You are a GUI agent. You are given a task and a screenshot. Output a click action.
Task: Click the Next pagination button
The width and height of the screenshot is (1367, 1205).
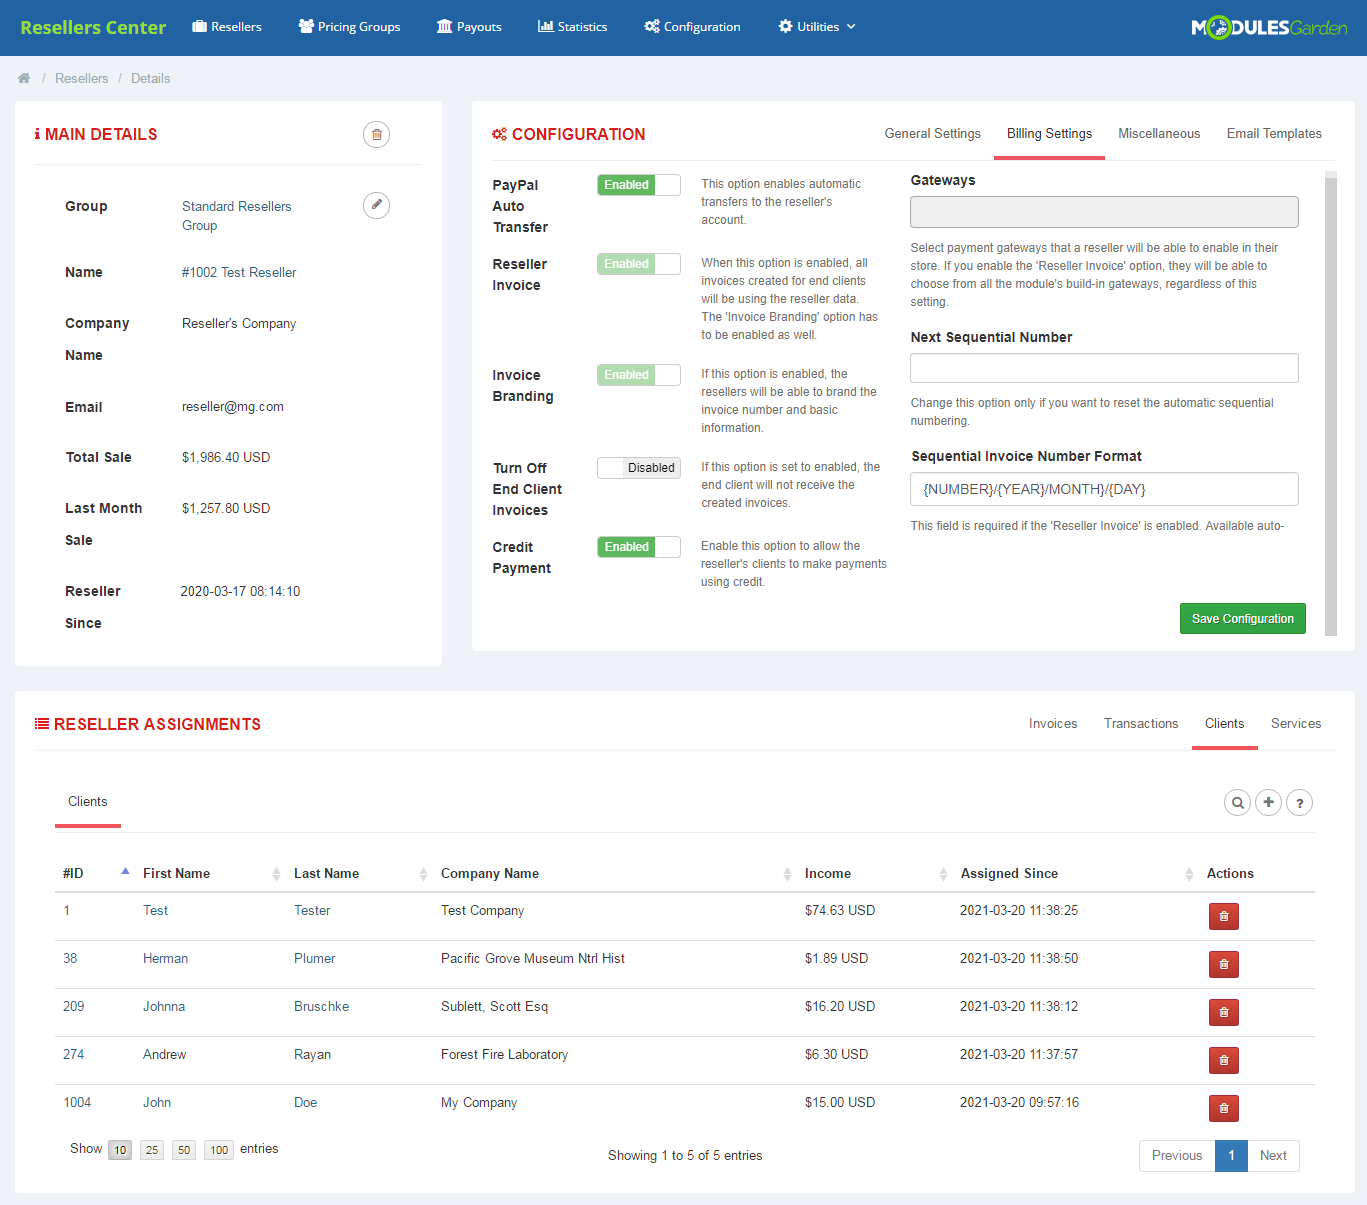tap(1273, 1156)
